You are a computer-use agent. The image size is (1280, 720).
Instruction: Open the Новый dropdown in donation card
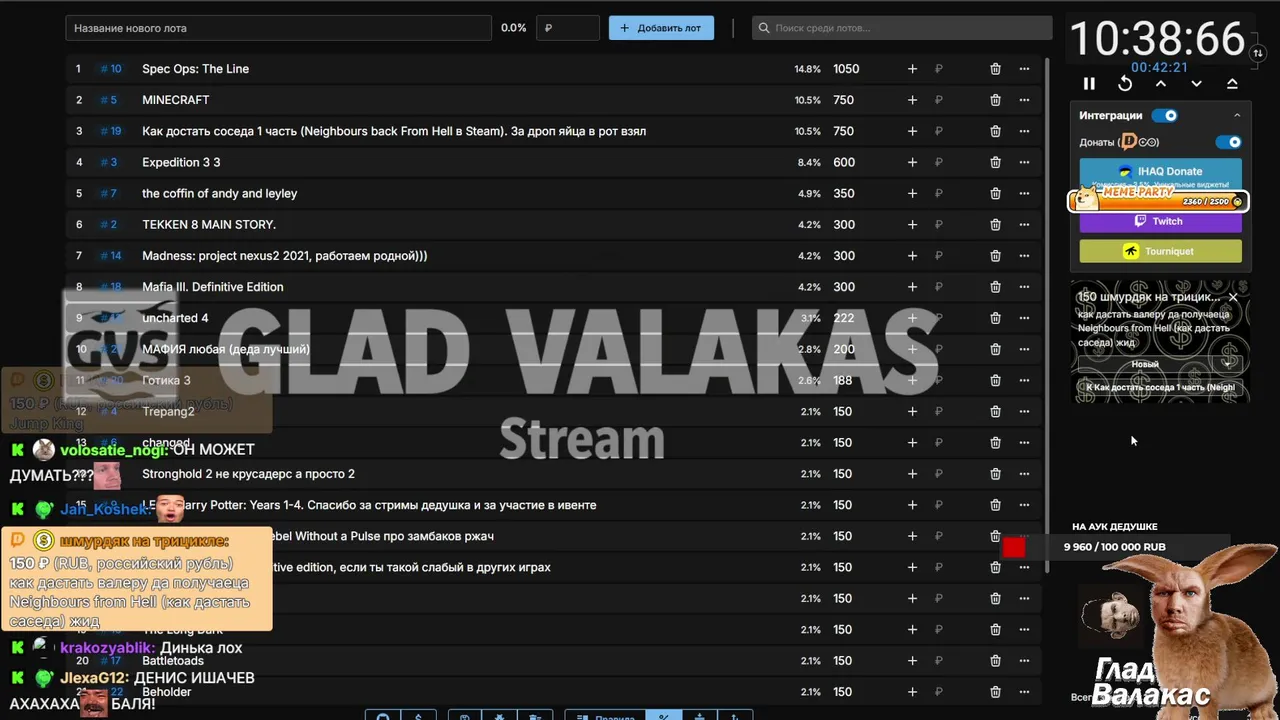[1158, 364]
